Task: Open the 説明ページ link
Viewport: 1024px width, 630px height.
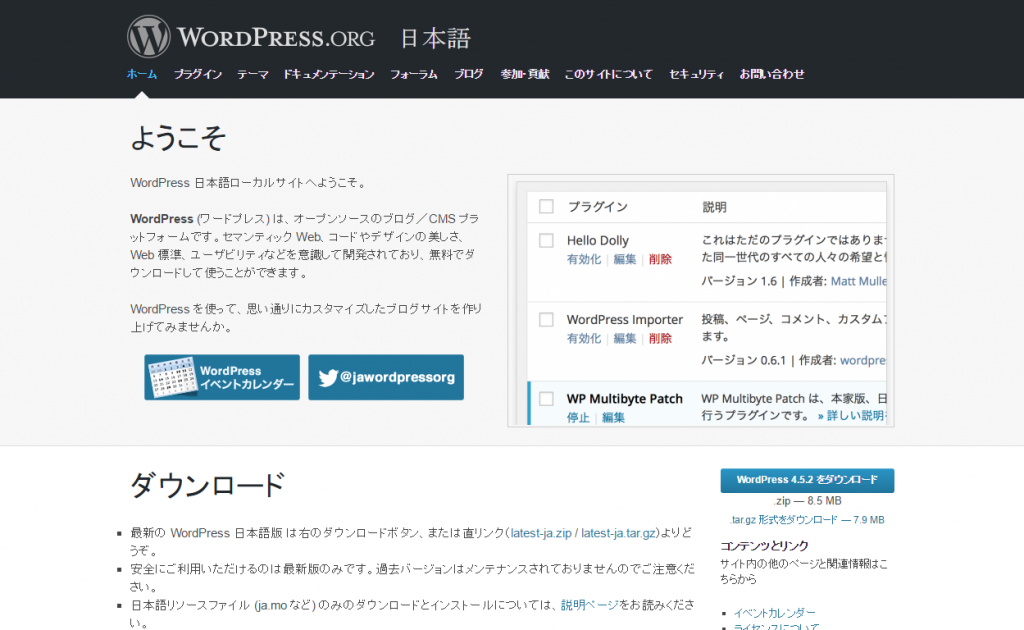Action: click(x=590, y=605)
